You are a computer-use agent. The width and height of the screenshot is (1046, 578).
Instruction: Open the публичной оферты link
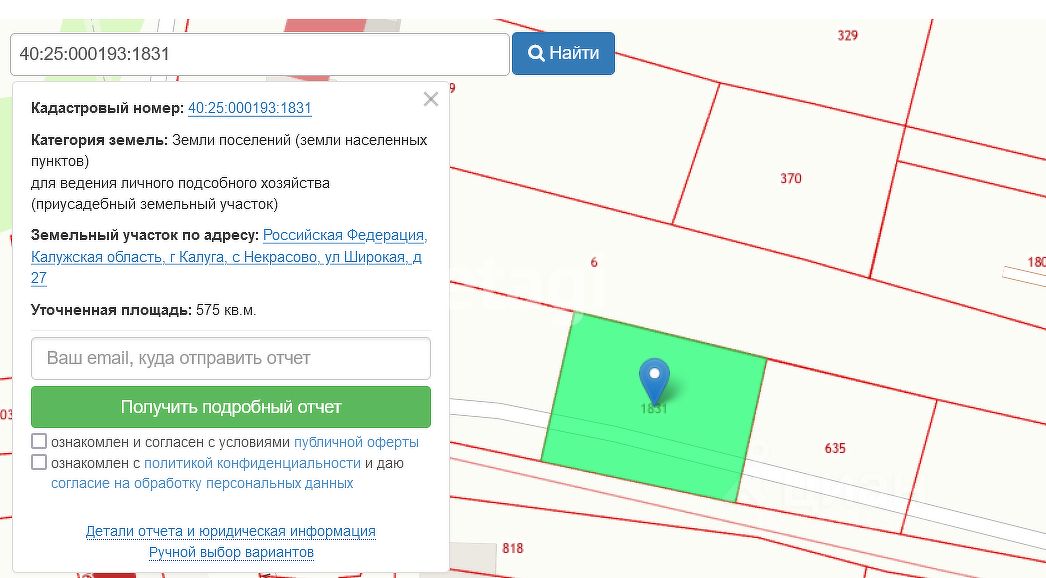point(356,442)
